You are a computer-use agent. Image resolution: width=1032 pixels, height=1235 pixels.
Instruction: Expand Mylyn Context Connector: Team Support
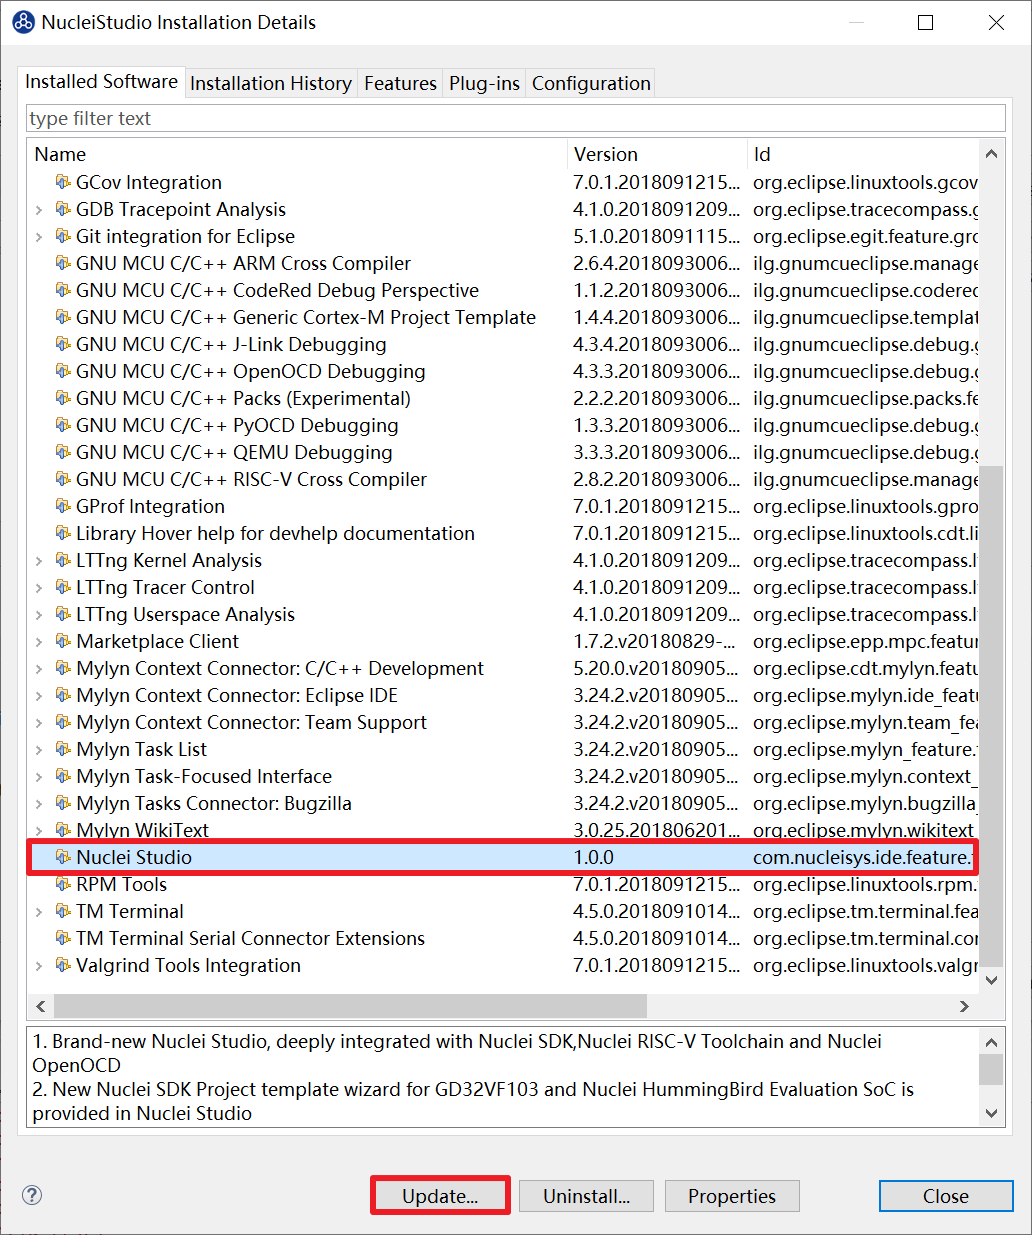pyautogui.click(x=39, y=723)
